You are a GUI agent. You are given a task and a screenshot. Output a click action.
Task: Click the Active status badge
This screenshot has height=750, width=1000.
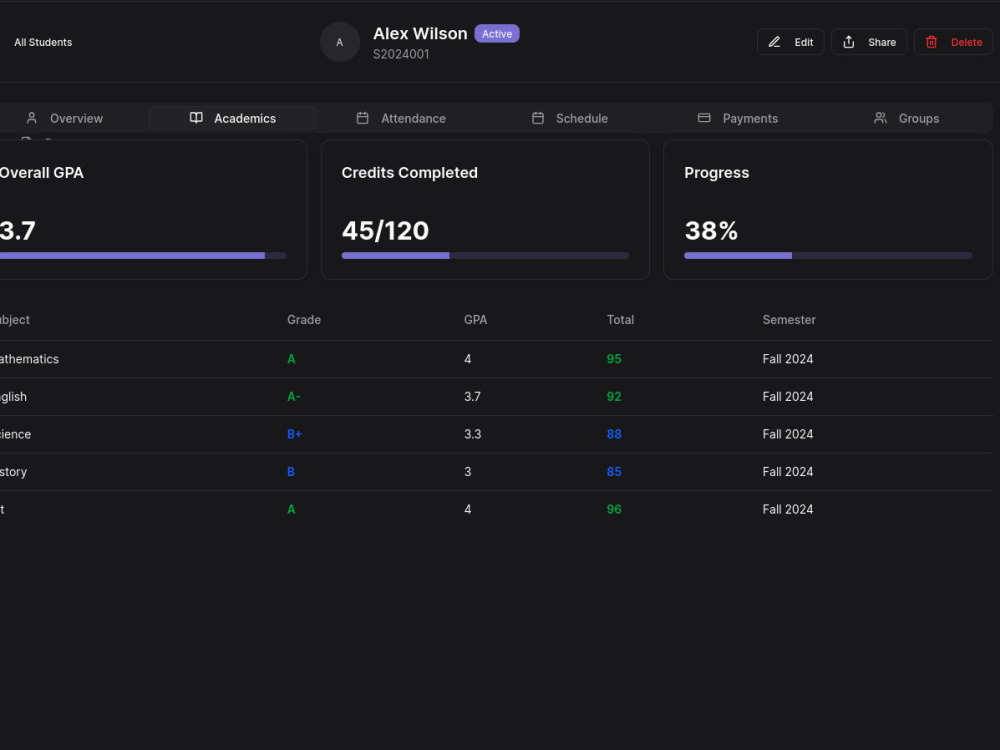[x=497, y=34]
